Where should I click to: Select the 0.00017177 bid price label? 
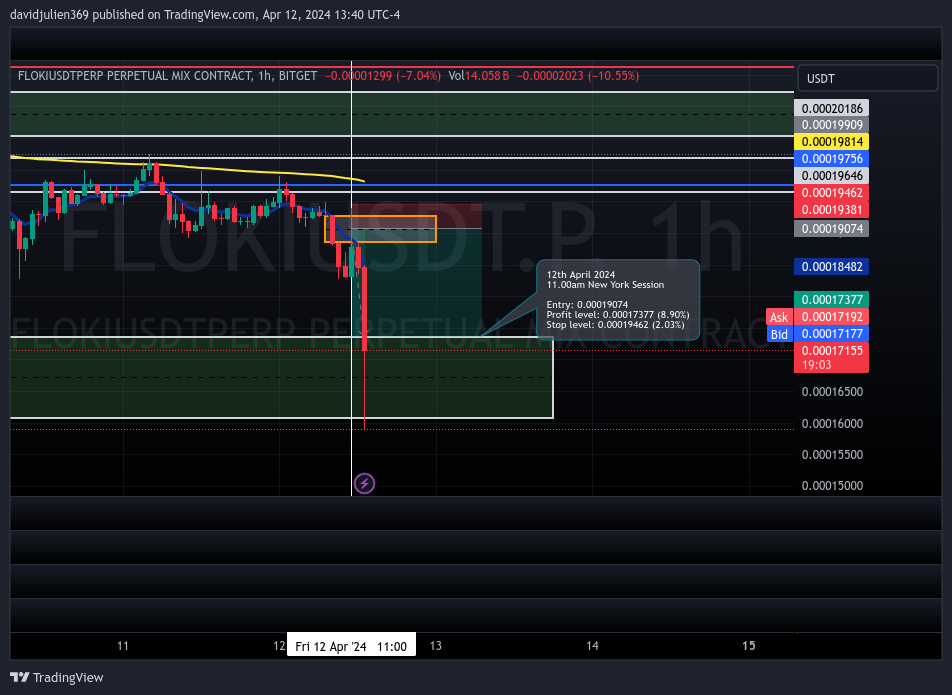pos(831,334)
